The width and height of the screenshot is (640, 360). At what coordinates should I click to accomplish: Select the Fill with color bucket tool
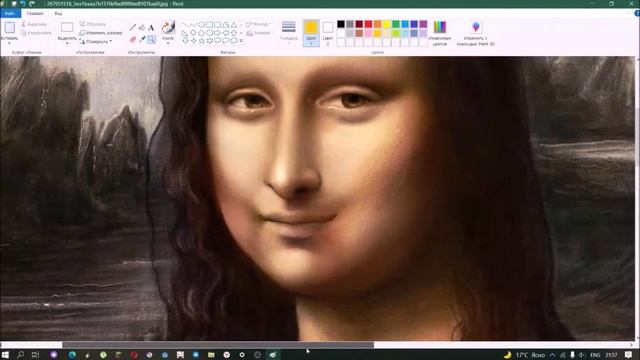tap(142, 28)
